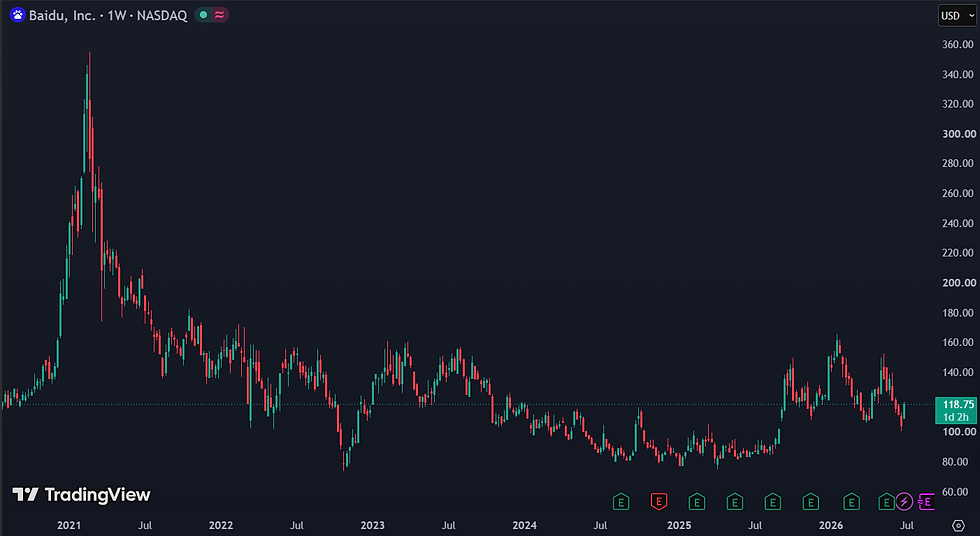This screenshot has width=980, height=536.
Task: Click the purple lightning bolt event icon
Action: (x=904, y=501)
